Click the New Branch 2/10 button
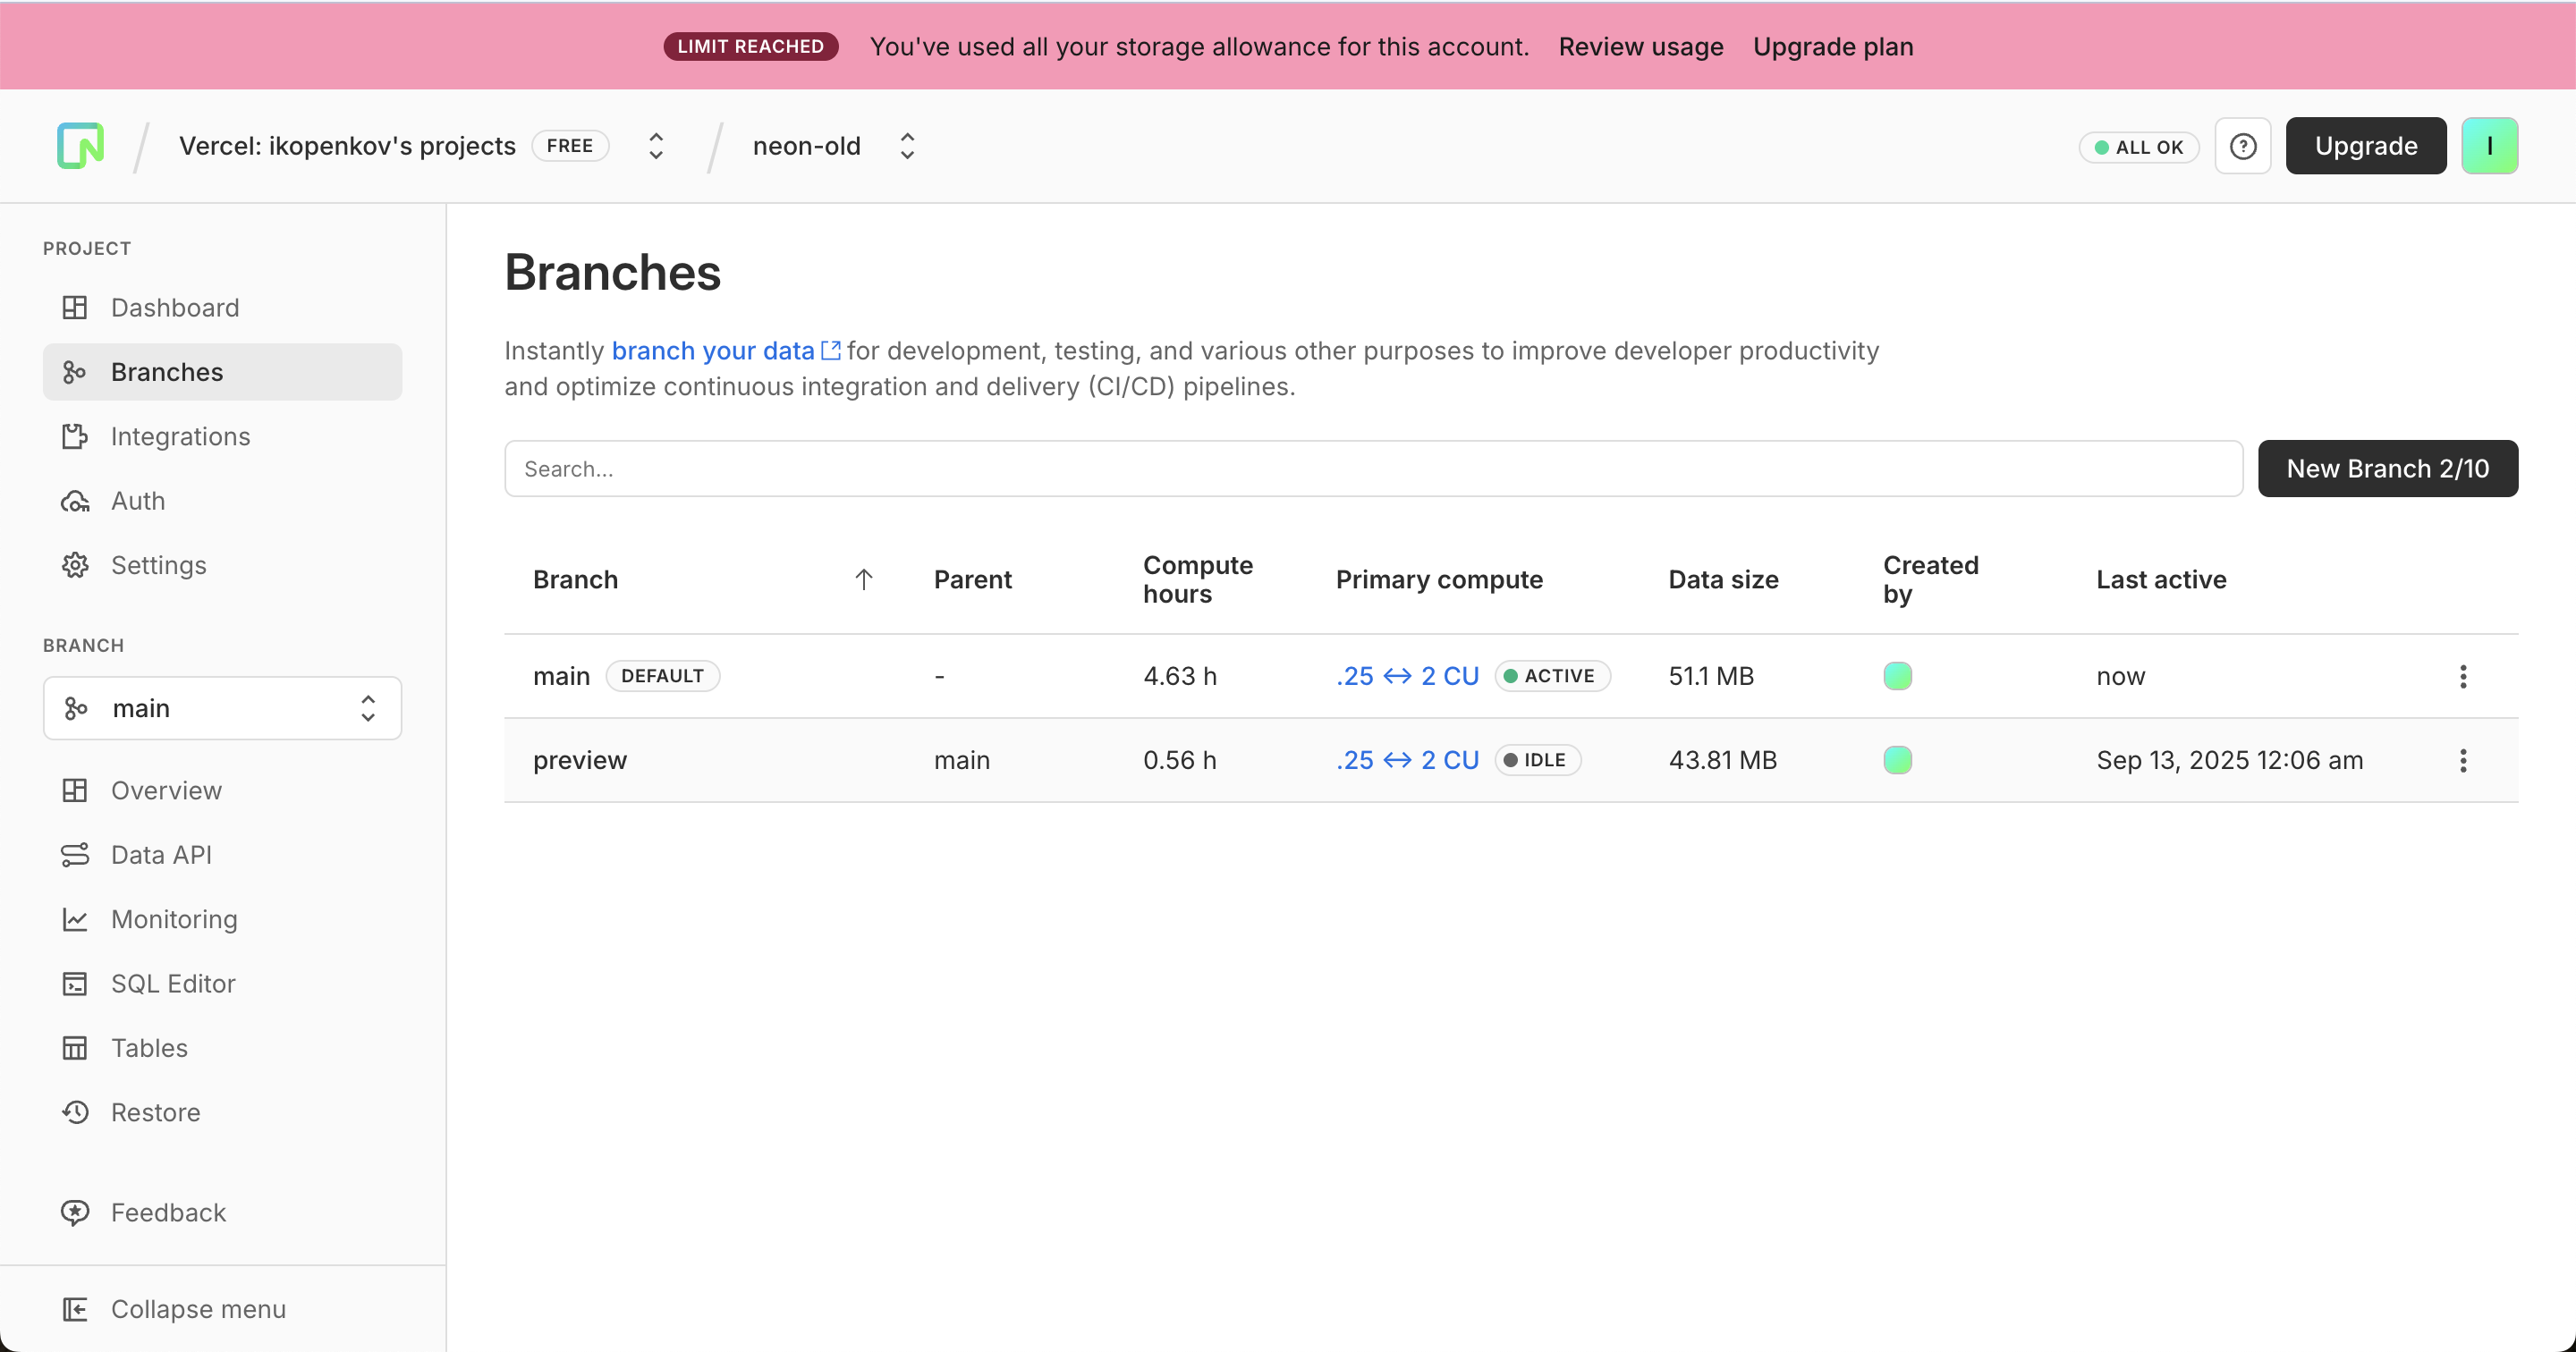 point(2387,468)
